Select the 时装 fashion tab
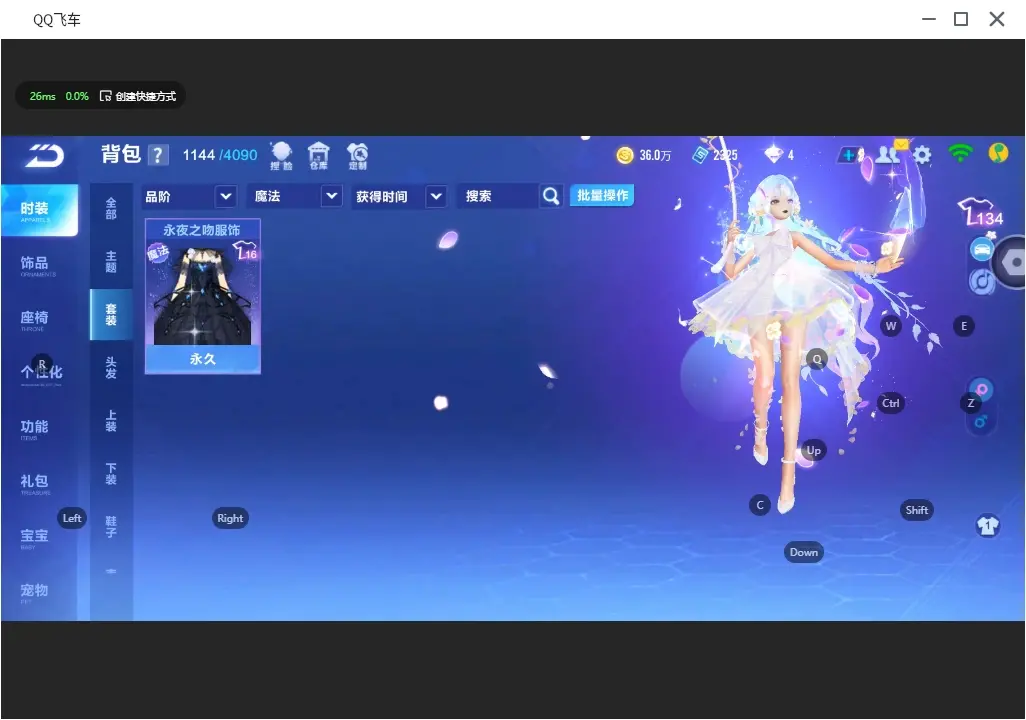The image size is (1026, 720). 39,209
